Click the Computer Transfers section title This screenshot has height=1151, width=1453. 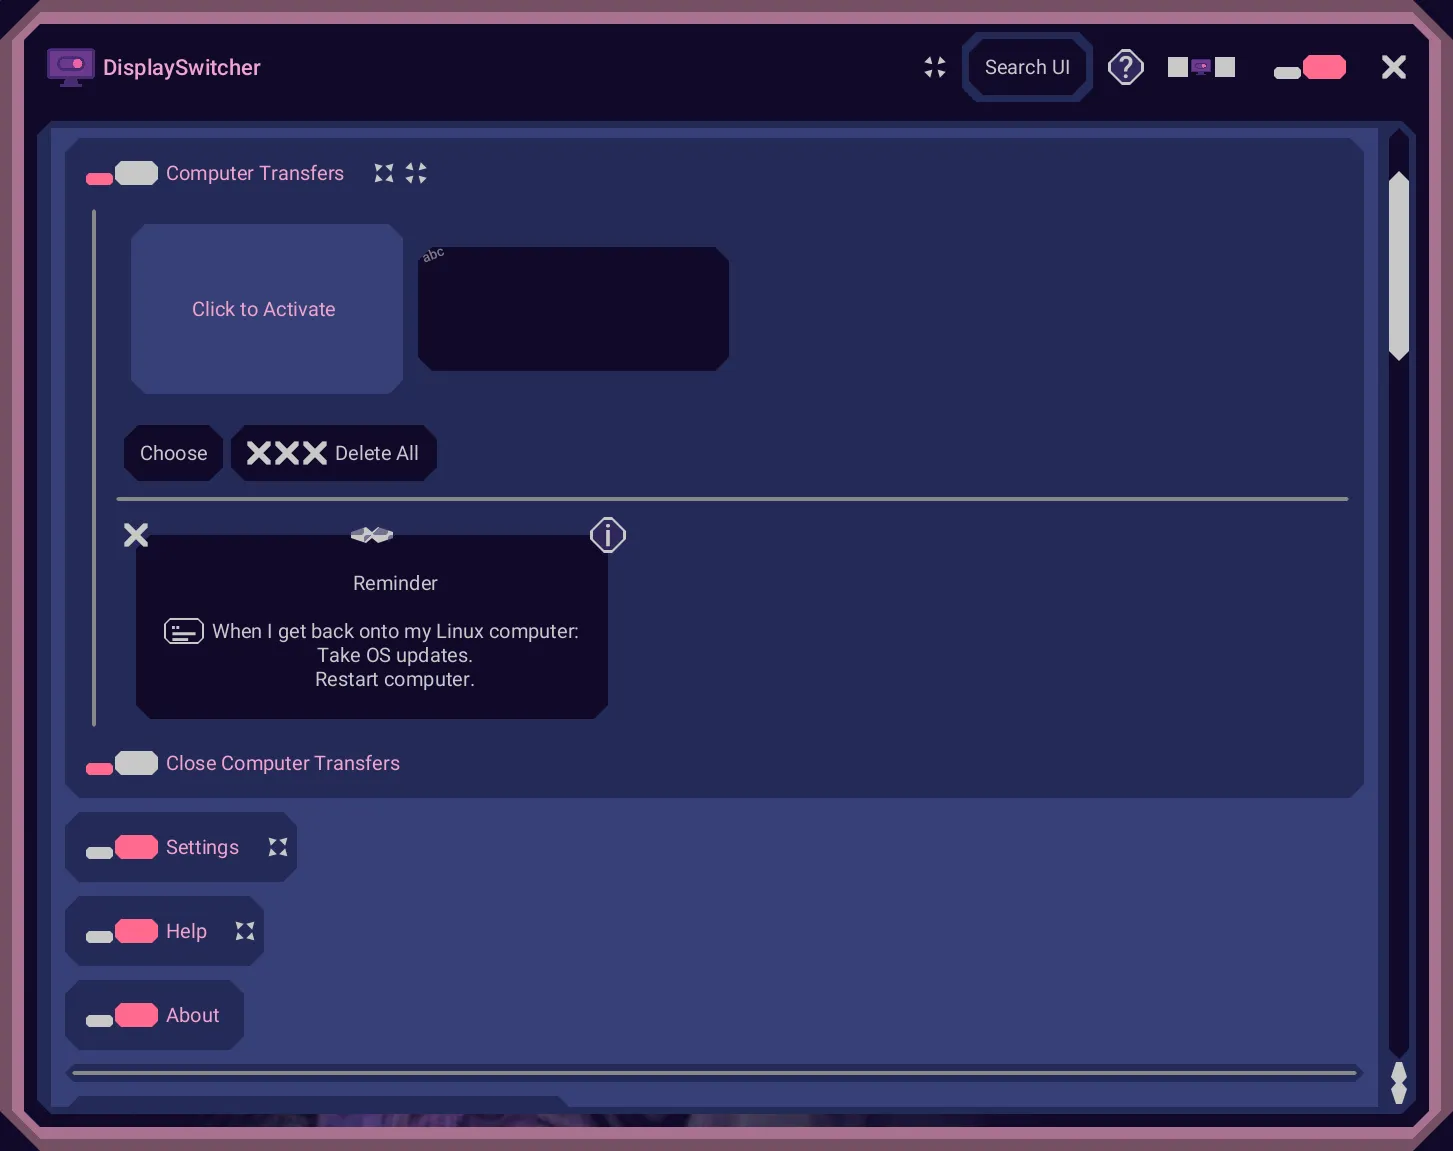(x=255, y=173)
